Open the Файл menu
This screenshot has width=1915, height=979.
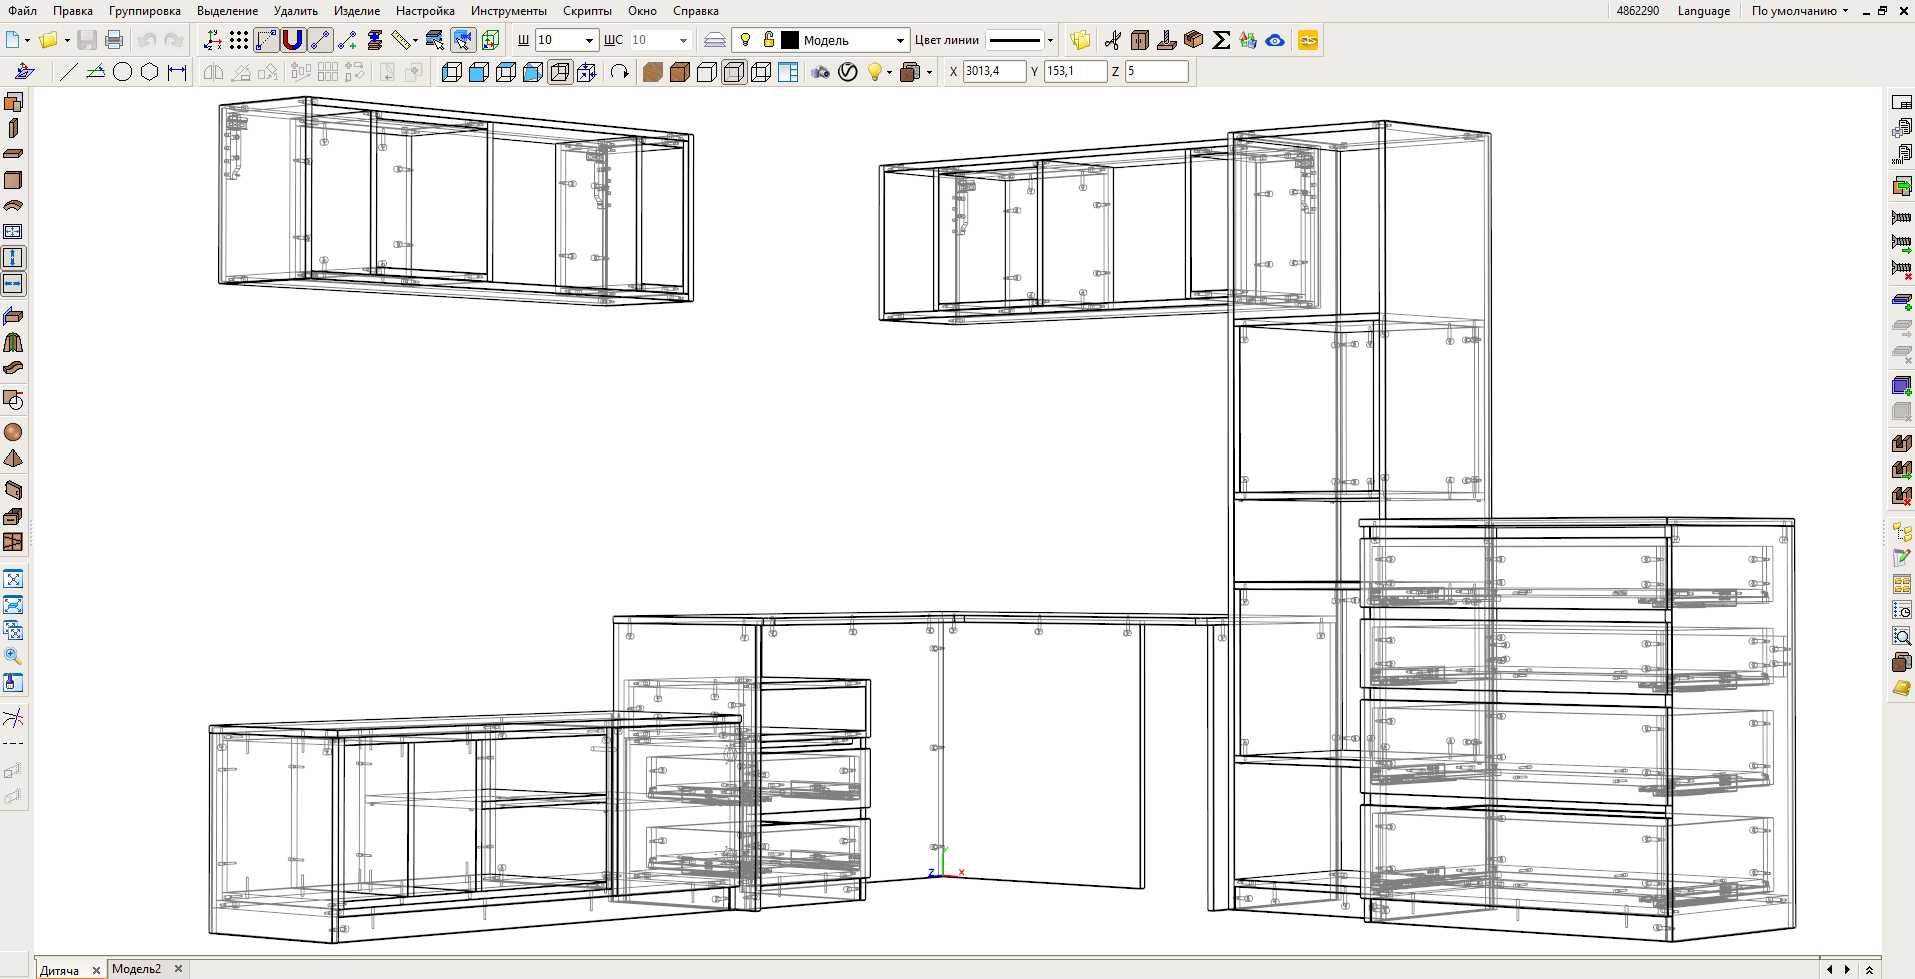(x=22, y=11)
